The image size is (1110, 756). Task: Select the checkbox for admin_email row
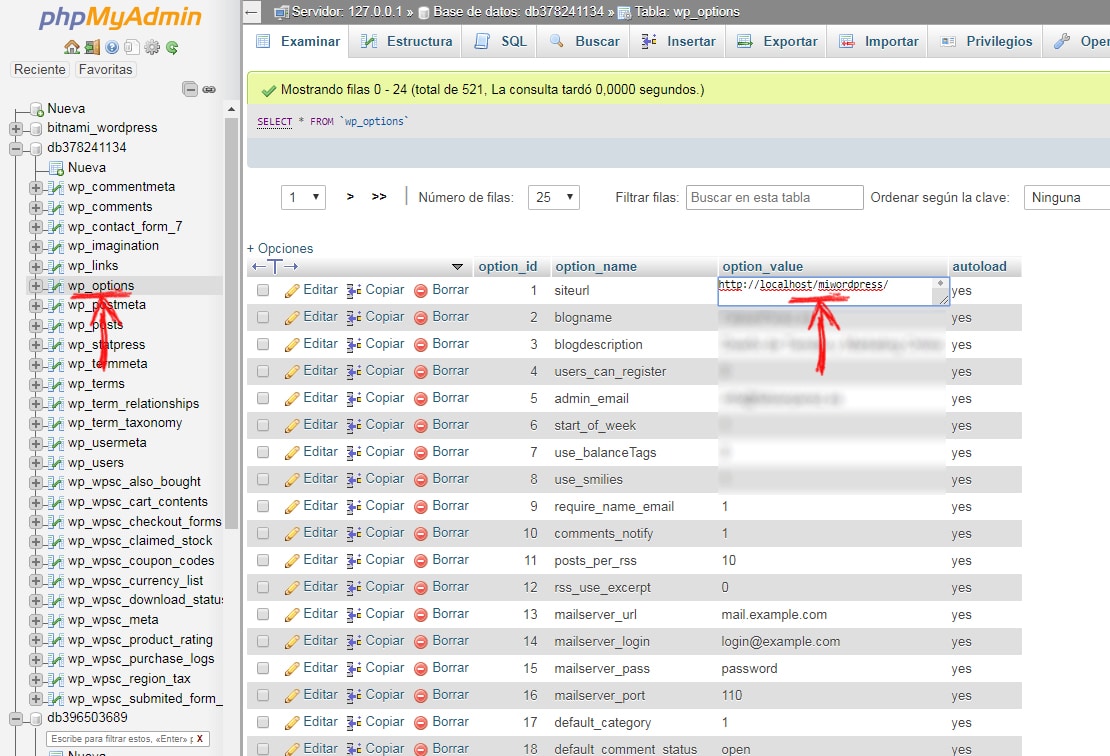tap(263, 398)
